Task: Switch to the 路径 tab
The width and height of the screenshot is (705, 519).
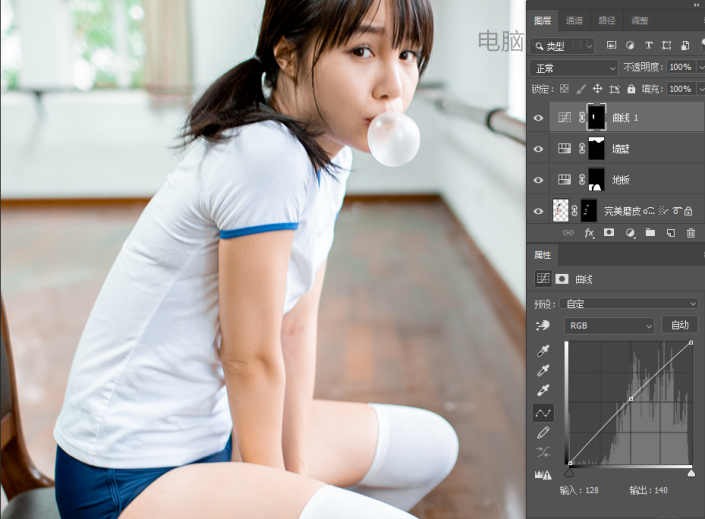Action: (x=606, y=20)
